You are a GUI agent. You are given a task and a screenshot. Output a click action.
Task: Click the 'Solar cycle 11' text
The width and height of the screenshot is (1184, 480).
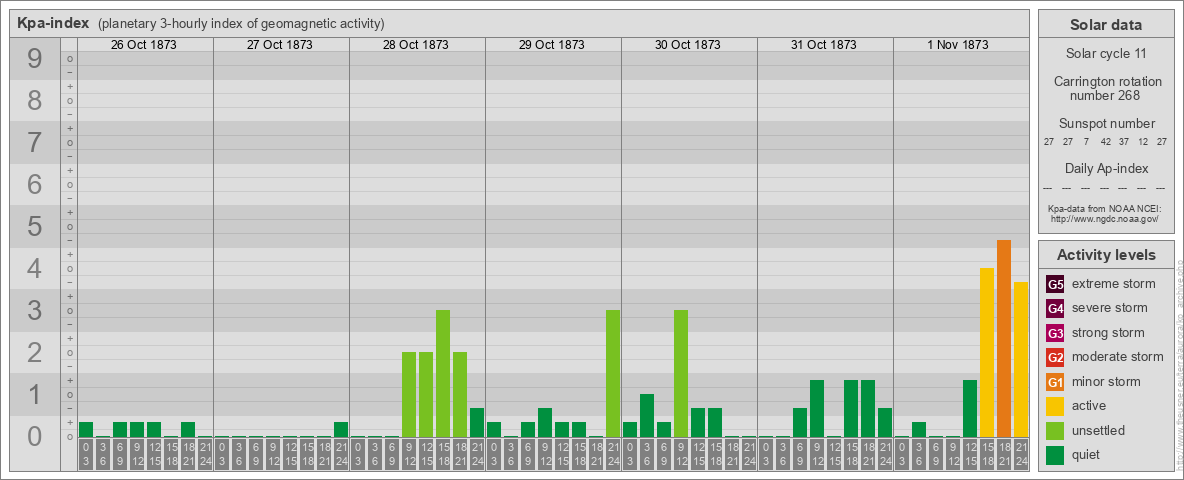pos(1106,54)
